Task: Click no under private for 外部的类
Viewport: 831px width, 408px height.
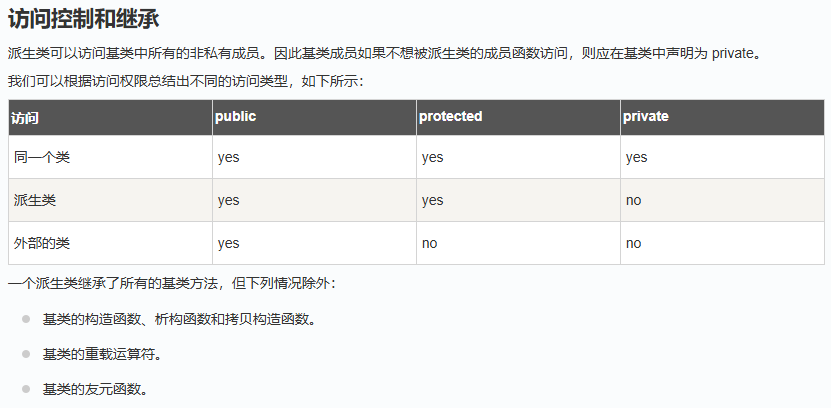Action: coord(633,243)
